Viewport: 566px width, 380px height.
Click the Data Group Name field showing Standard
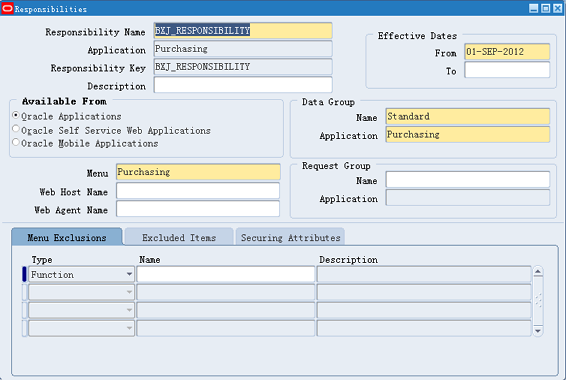(x=467, y=116)
